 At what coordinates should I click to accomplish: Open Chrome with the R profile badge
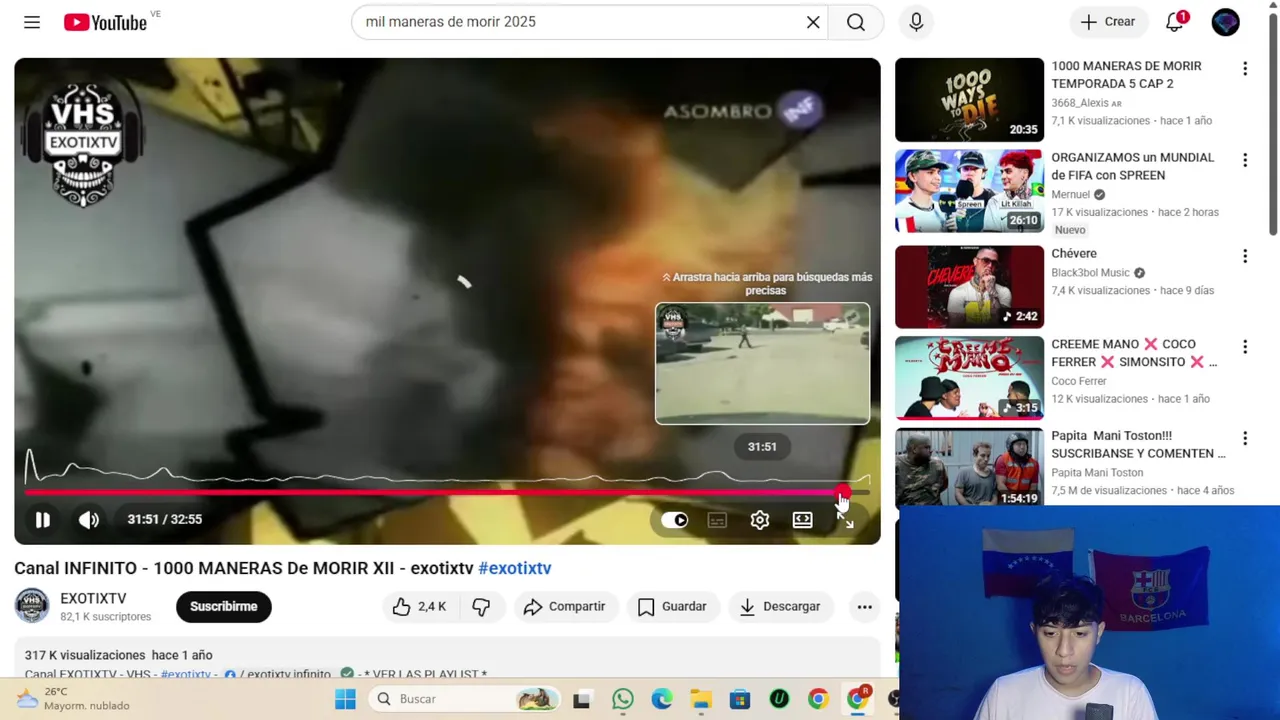[857, 699]
